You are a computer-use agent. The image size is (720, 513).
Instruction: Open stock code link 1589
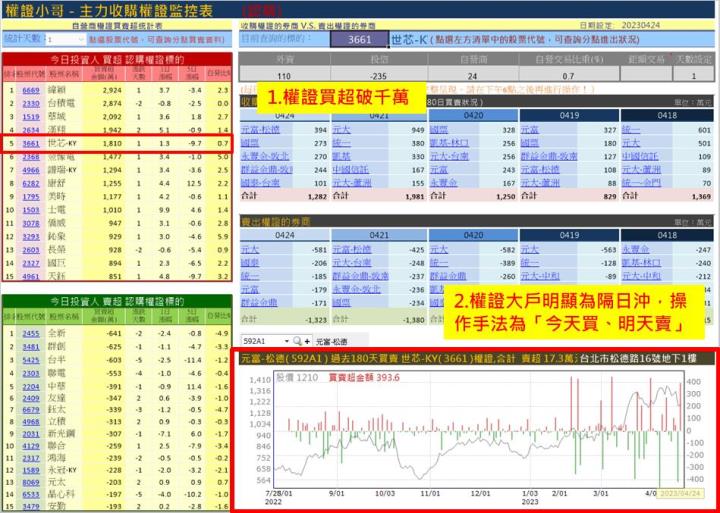coord(31,470)
